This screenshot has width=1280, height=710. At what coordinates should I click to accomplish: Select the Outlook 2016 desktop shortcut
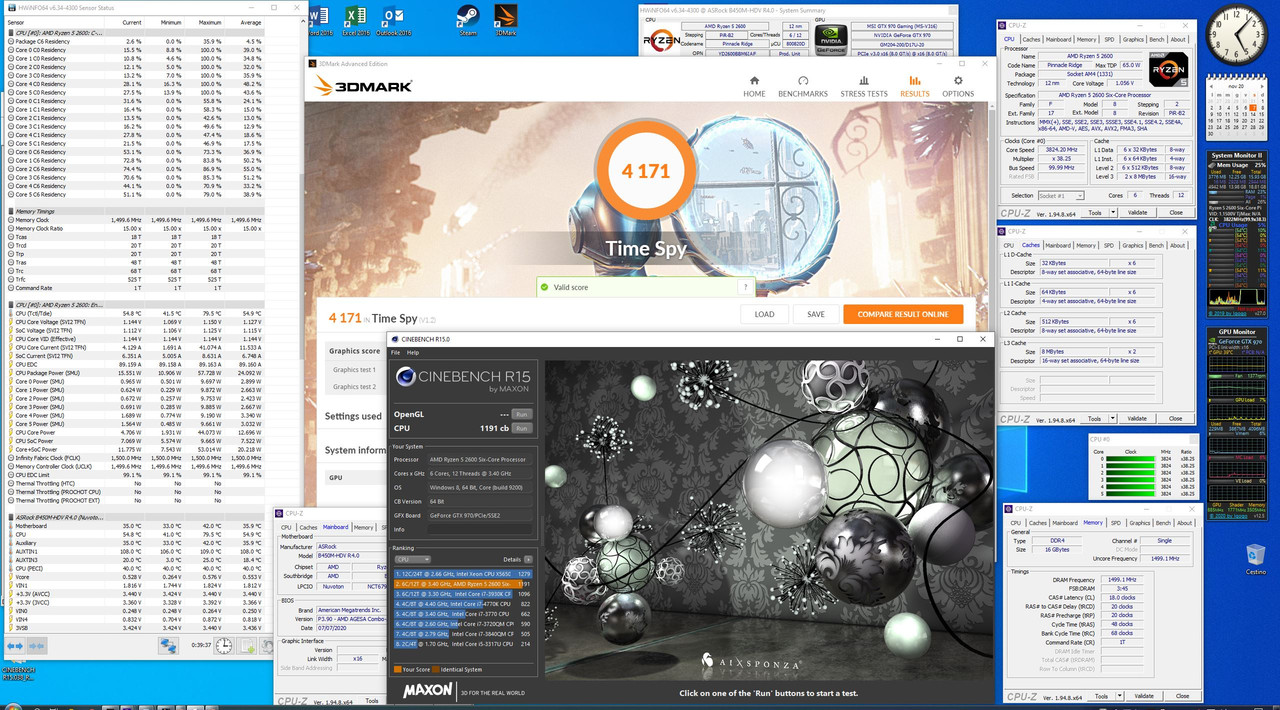point(395,21)
